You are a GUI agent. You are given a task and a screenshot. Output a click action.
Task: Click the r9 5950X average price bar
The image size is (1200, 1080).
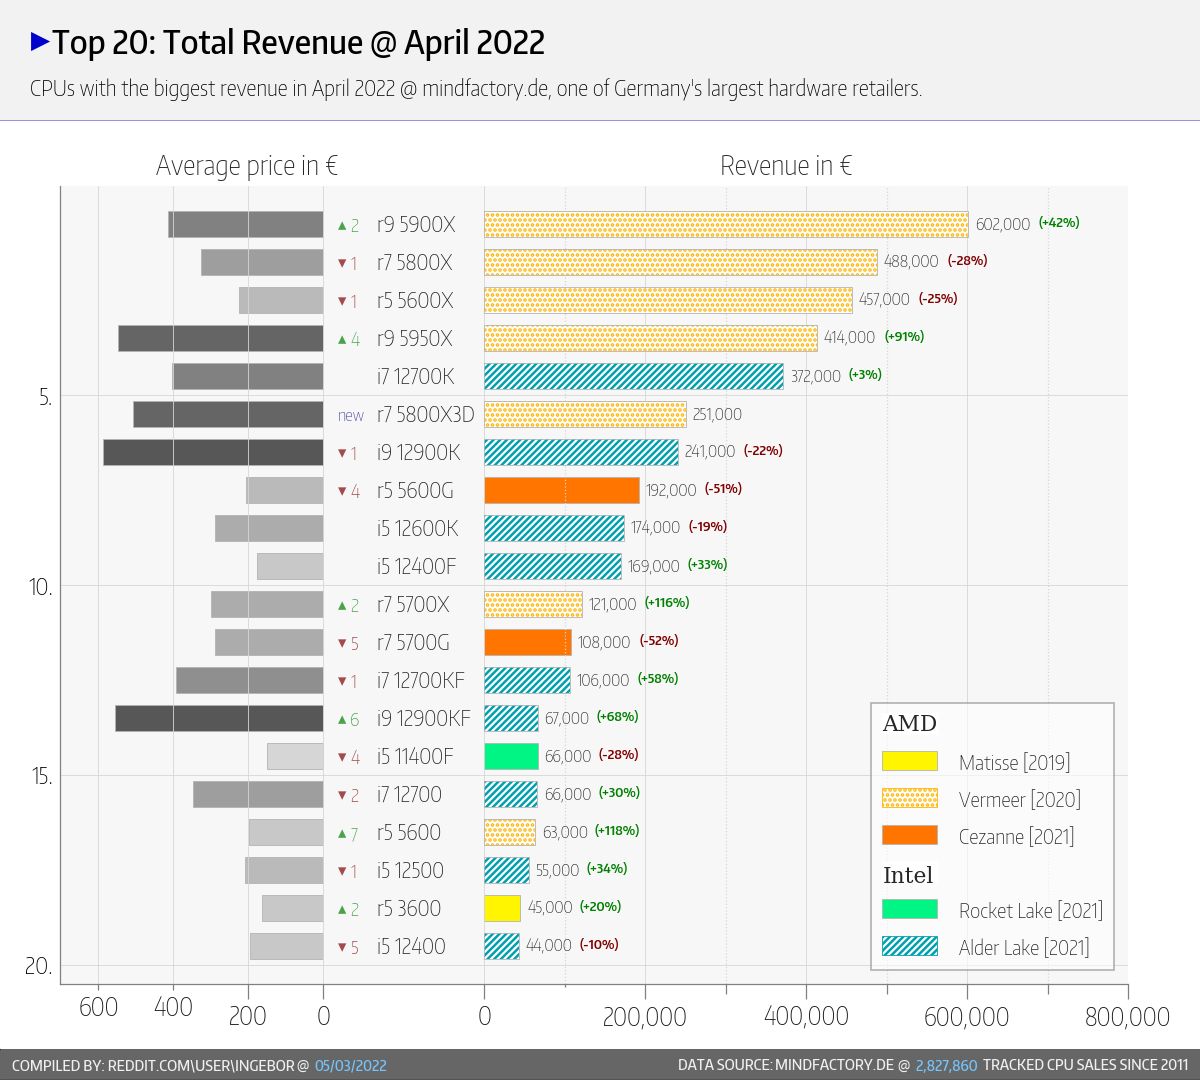click(x=220, y=338)
